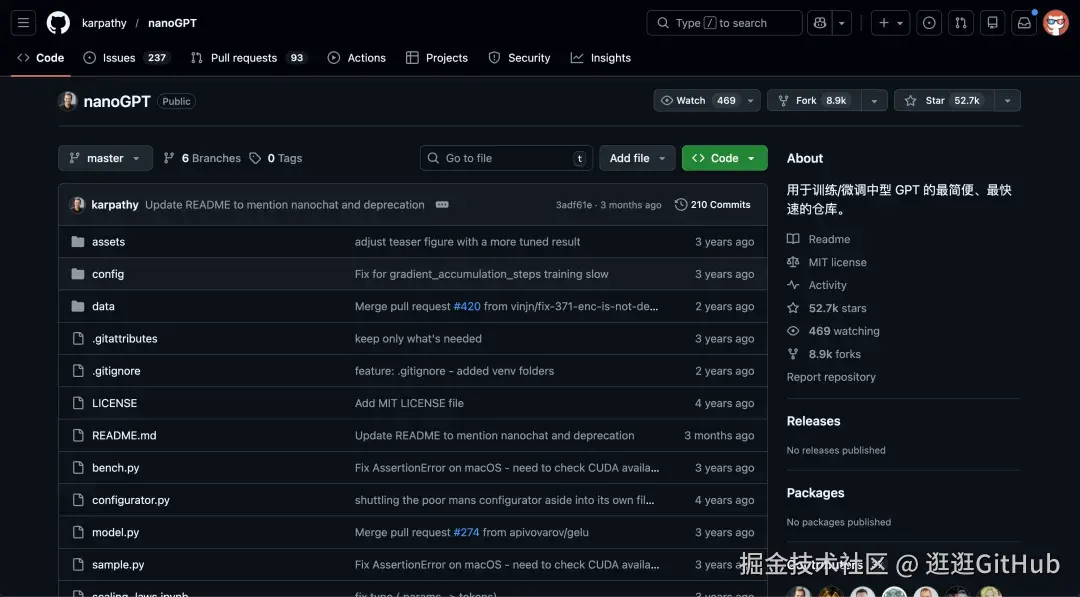
Task: Open the MIT license link in About
Action: tap(837, 262)
